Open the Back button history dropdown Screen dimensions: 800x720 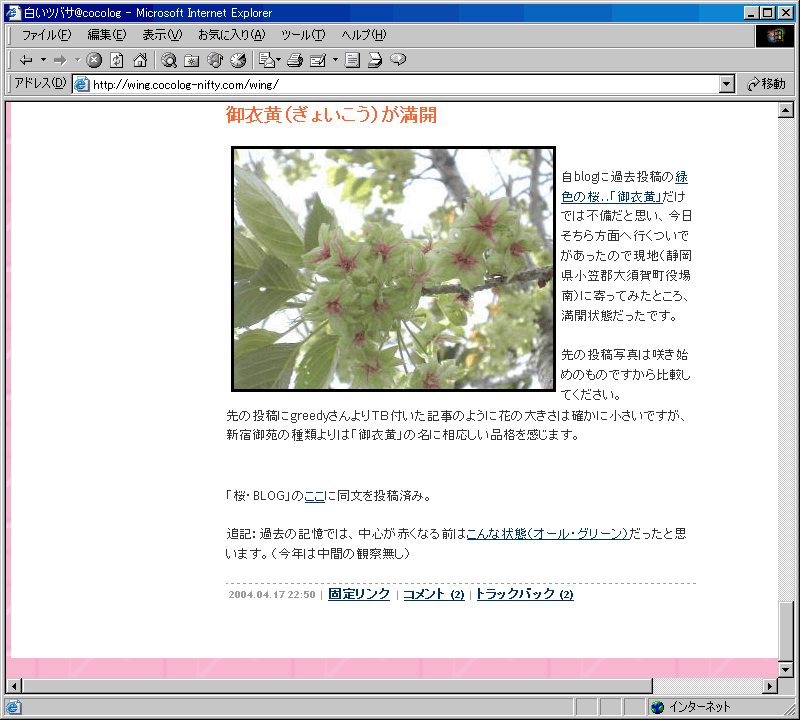43,60
